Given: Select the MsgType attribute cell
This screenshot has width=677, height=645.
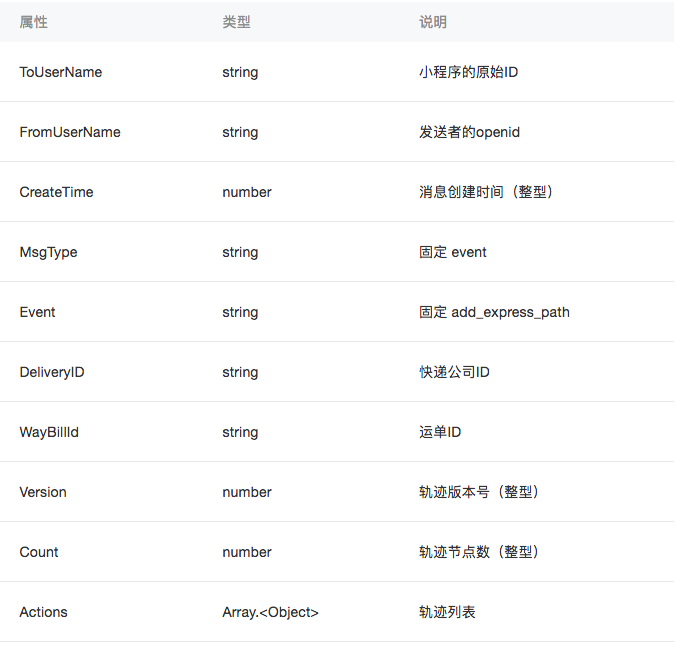Looking at the screenshot, I should click(x=48, y=252).
